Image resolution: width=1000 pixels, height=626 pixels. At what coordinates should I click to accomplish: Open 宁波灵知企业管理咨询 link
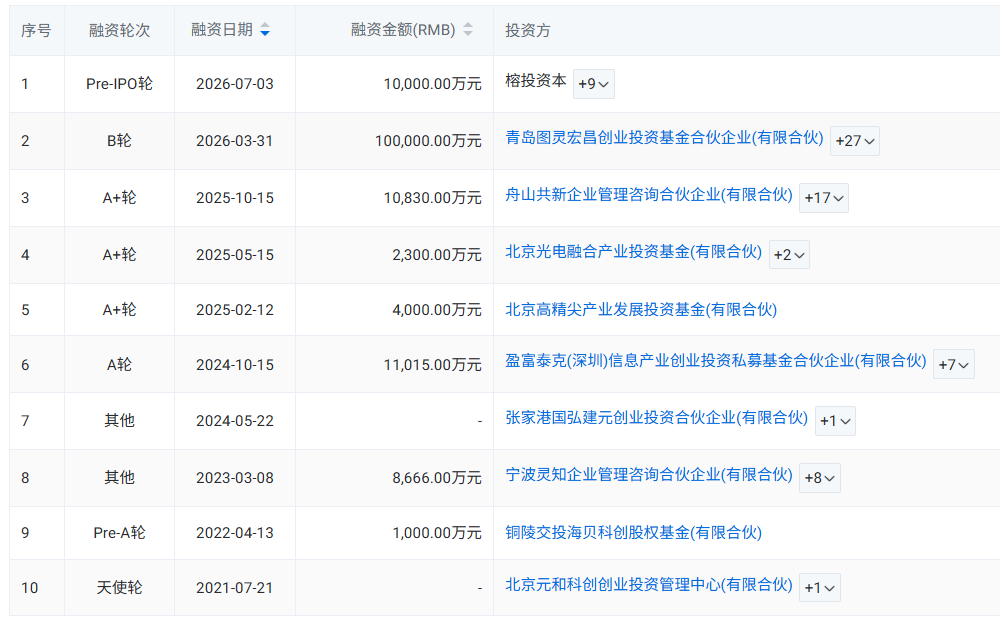(649, 474)
